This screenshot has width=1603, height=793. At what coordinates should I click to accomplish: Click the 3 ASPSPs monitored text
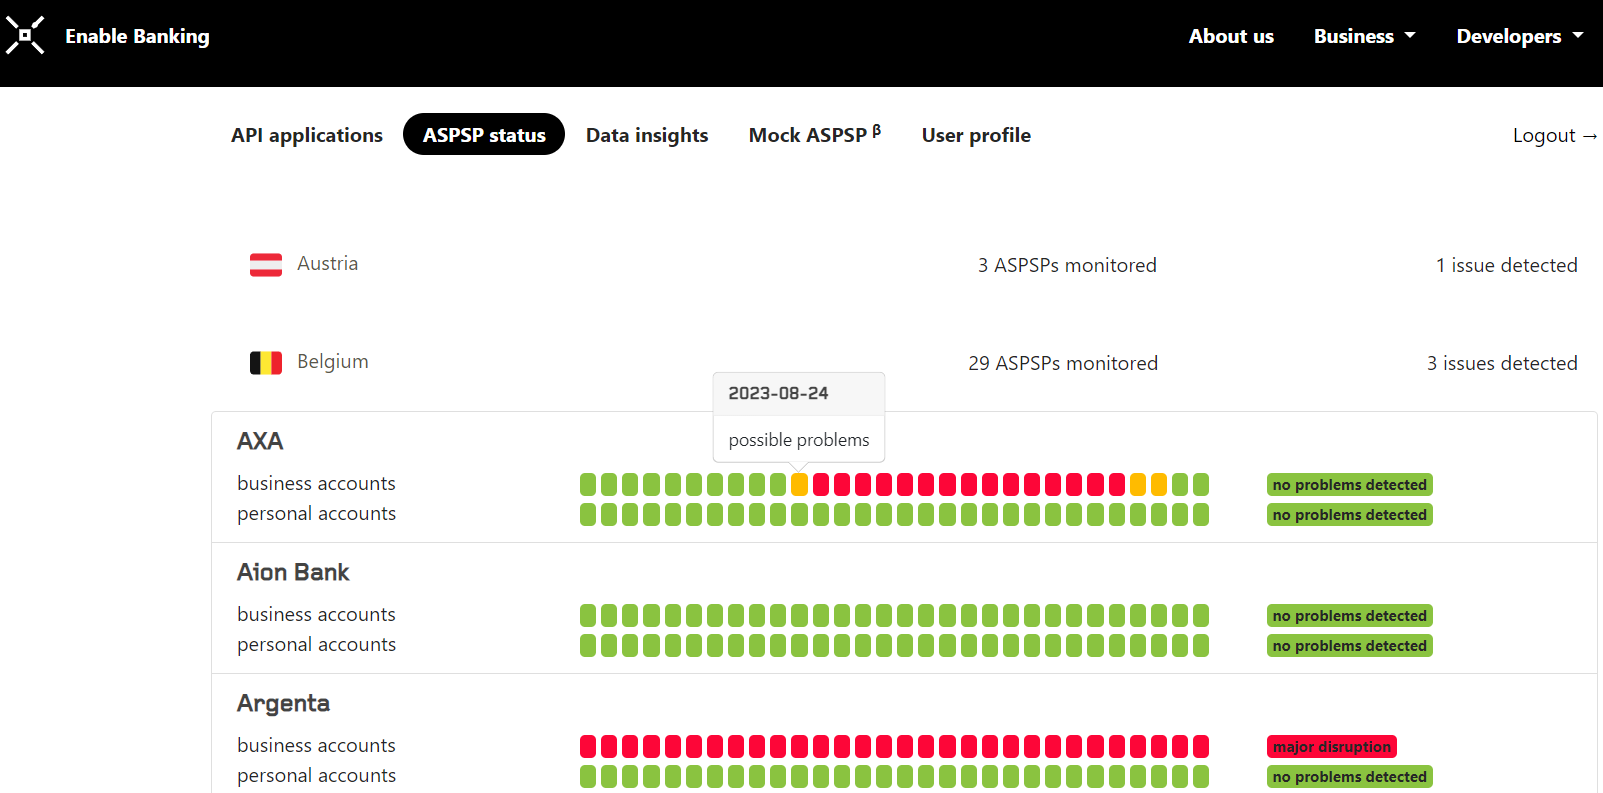tap(1067, 265)
